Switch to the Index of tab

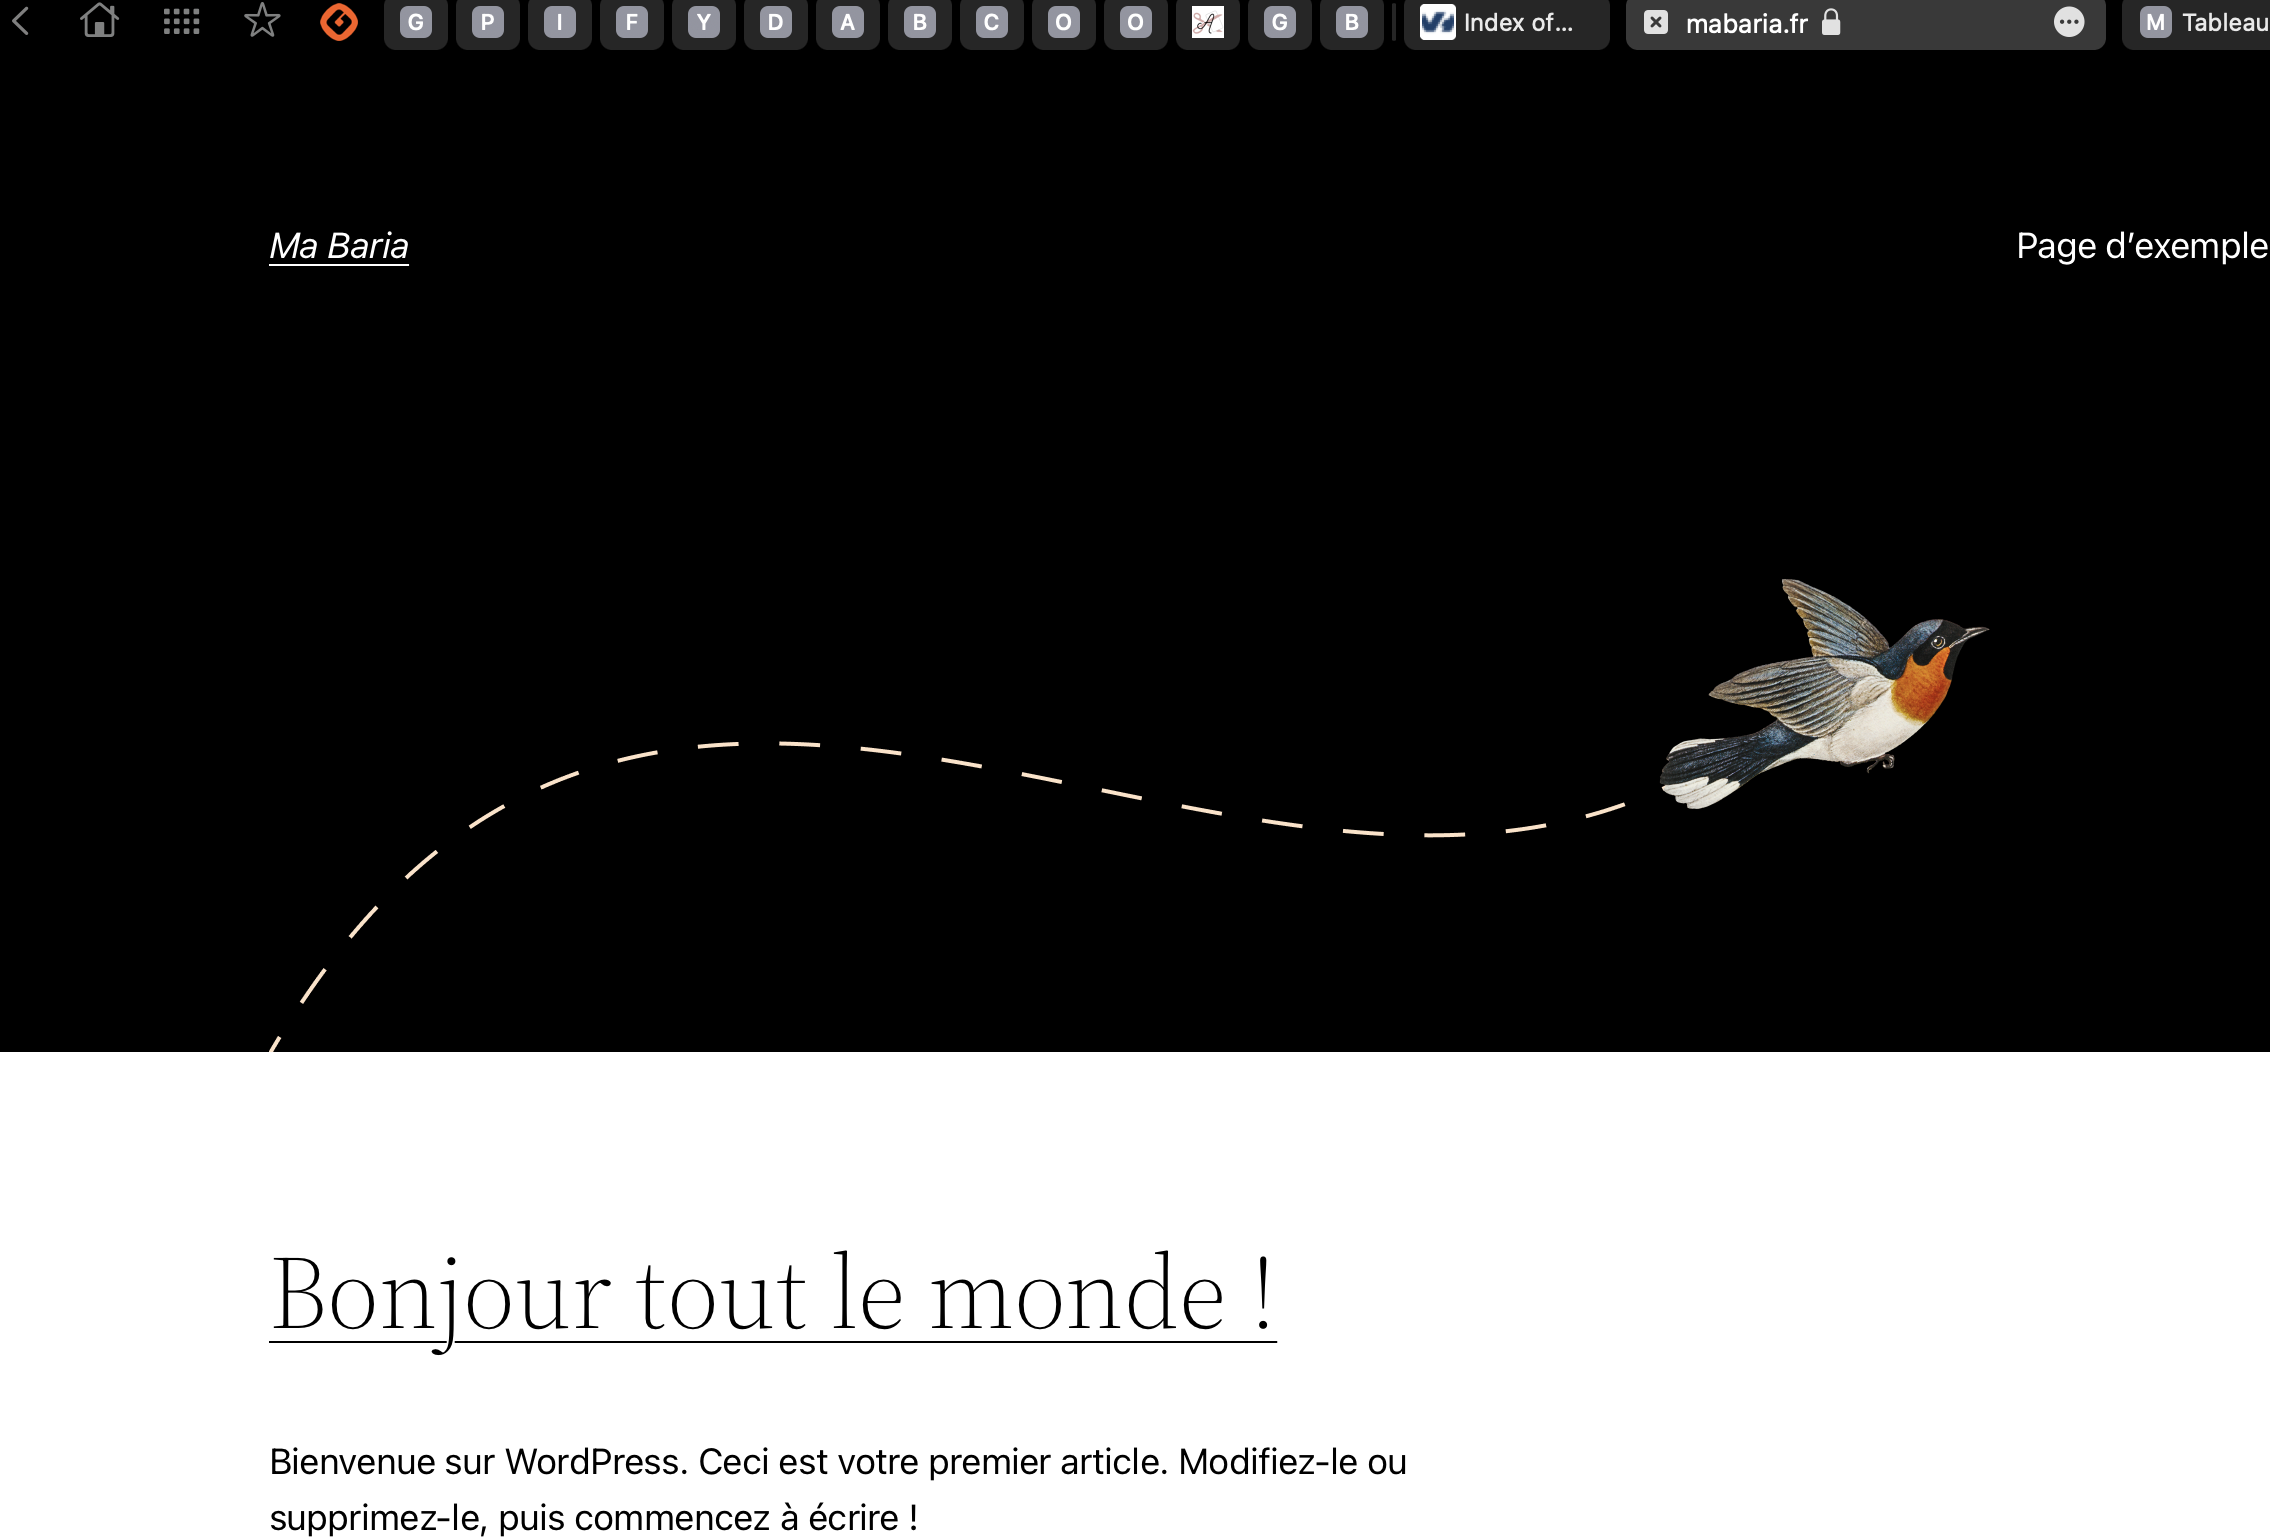tap(1506, 22)
